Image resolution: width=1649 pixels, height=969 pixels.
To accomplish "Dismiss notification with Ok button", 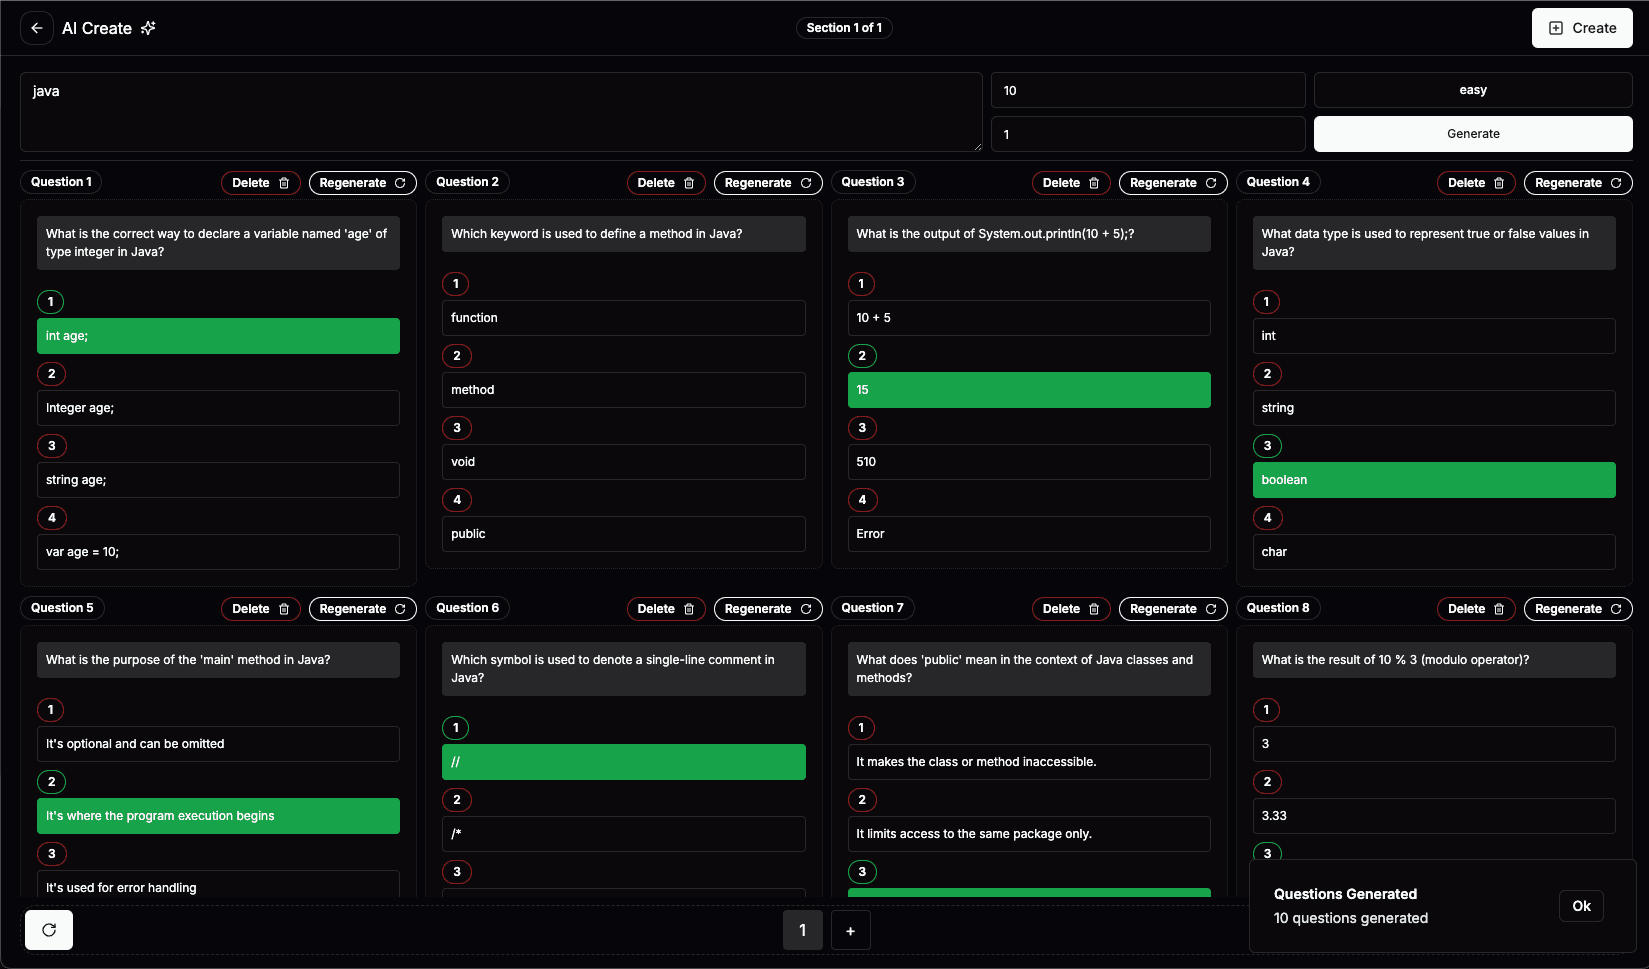I will (x=1580, y=906).
